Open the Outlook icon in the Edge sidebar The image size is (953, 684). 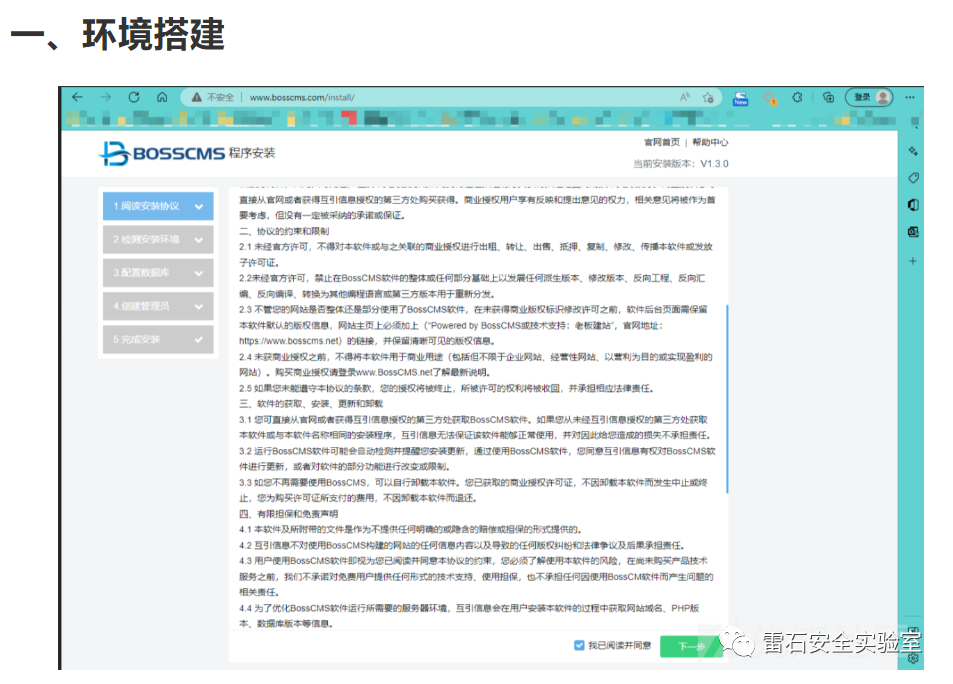click(x=913, y=232)
